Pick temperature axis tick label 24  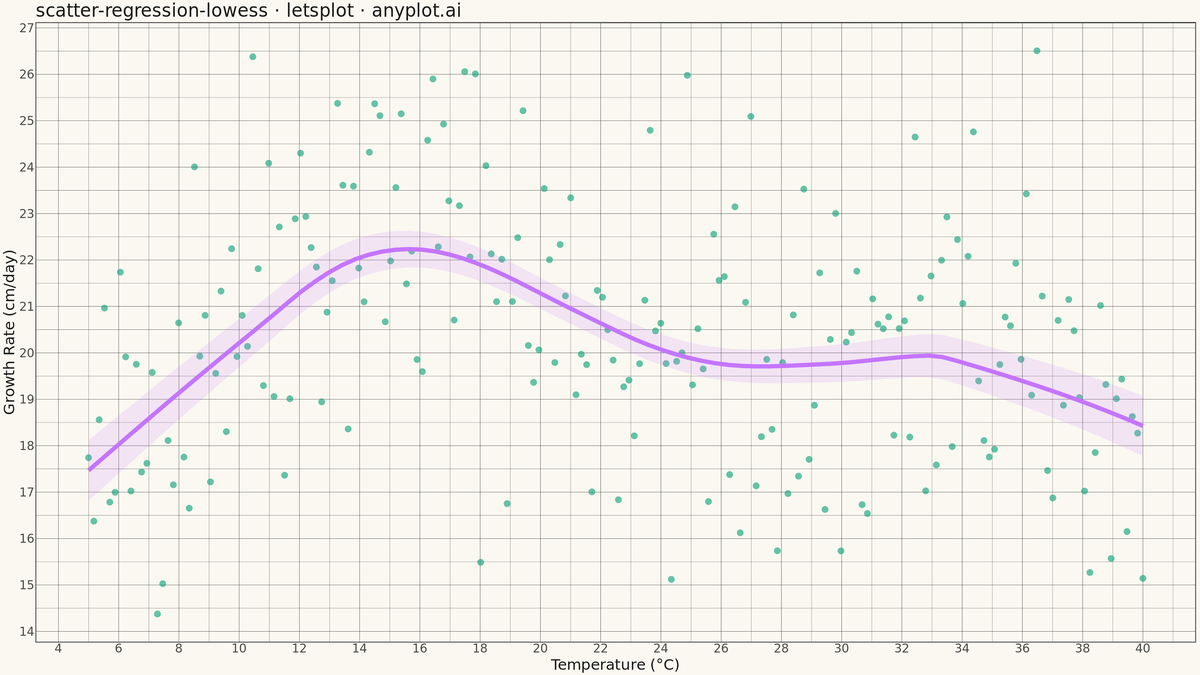(661, 648)
